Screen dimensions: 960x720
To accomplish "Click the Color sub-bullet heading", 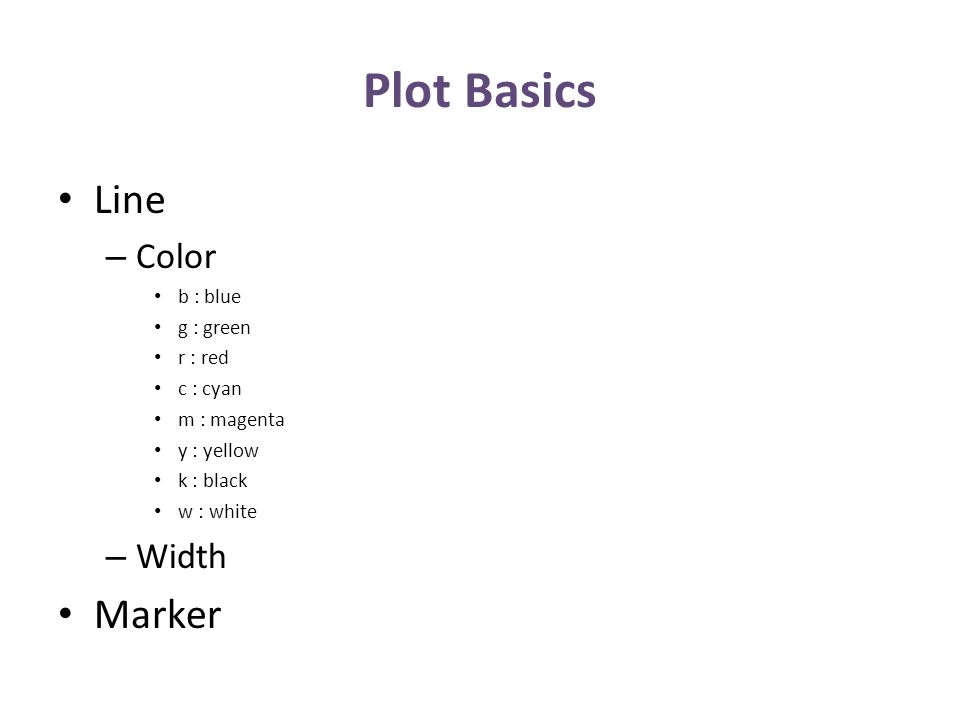I will pos(176,257).
